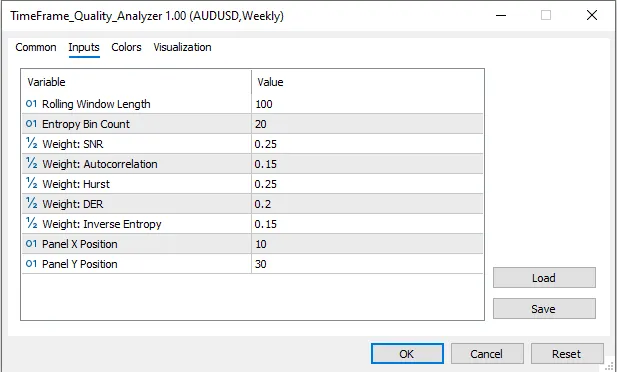Screen dimensions: 617x372
Task: Load a preset with the Load button
Action: (x=544, y=278)
